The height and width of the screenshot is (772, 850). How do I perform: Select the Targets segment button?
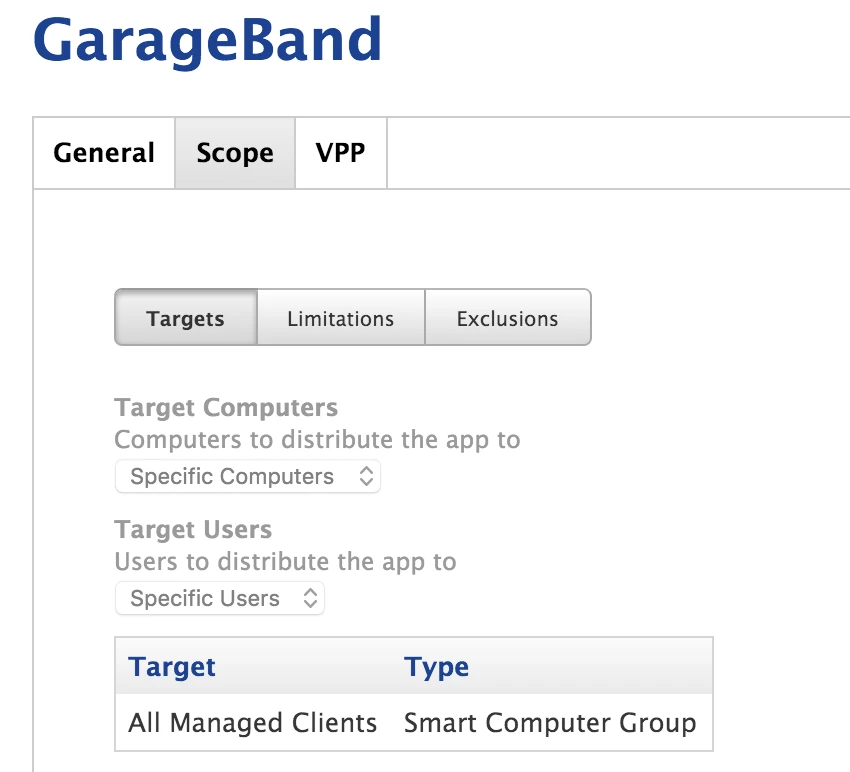(x=186, y=318)
